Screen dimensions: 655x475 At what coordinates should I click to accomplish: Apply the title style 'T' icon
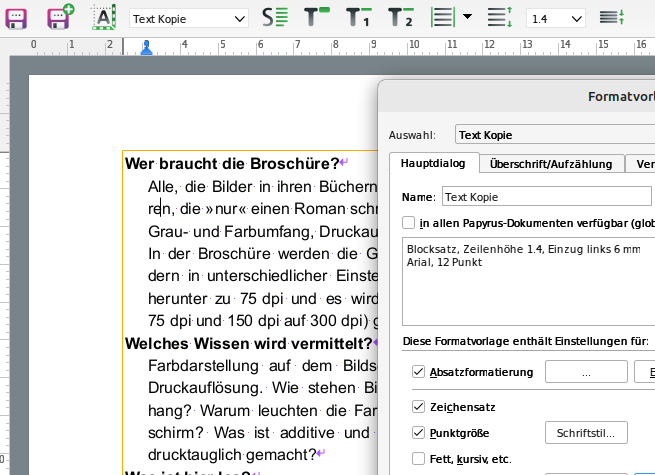[317, 18]
